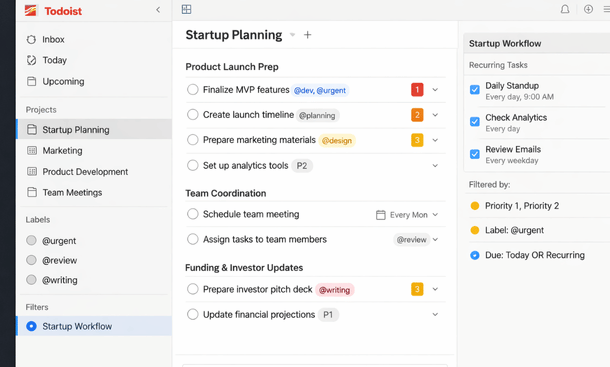The width and height of the screenshot is (610, 367).
Task: Add item with plus next to Startup Planning
Action: (307, 35)
